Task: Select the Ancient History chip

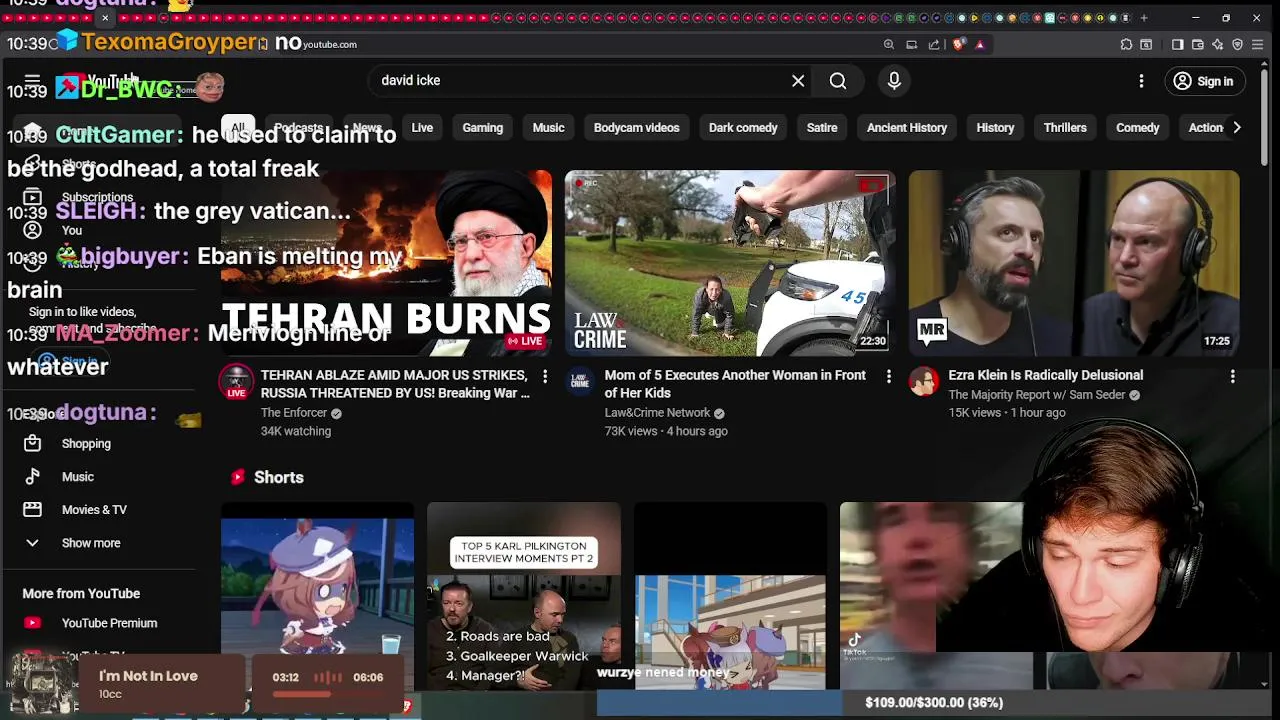Action: 907,128
